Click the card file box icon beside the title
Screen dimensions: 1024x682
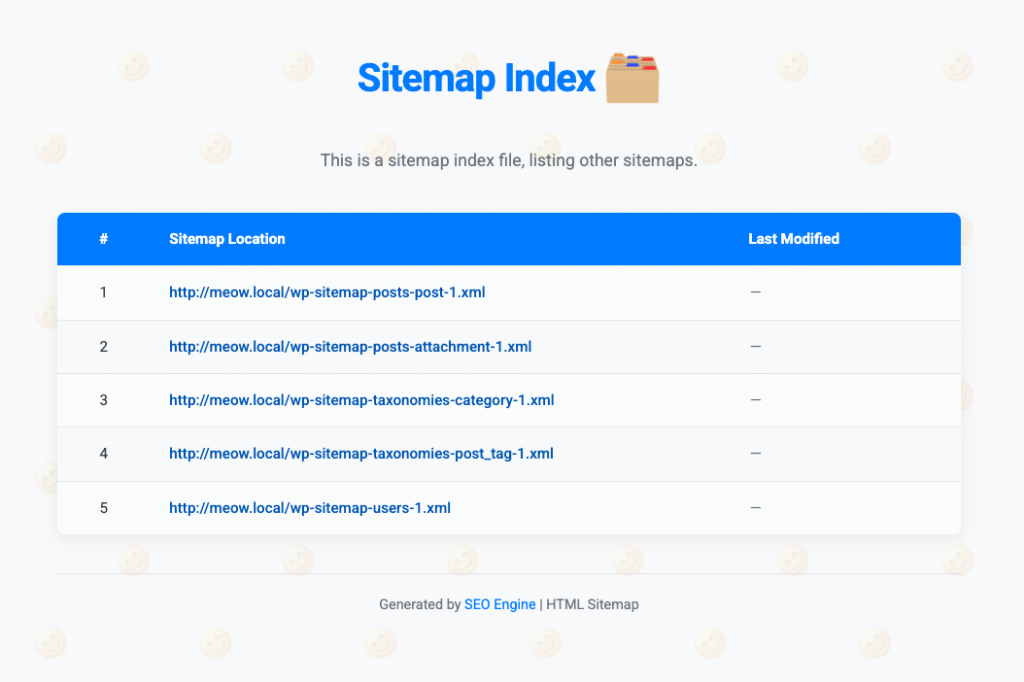click(x=632, y=78)
